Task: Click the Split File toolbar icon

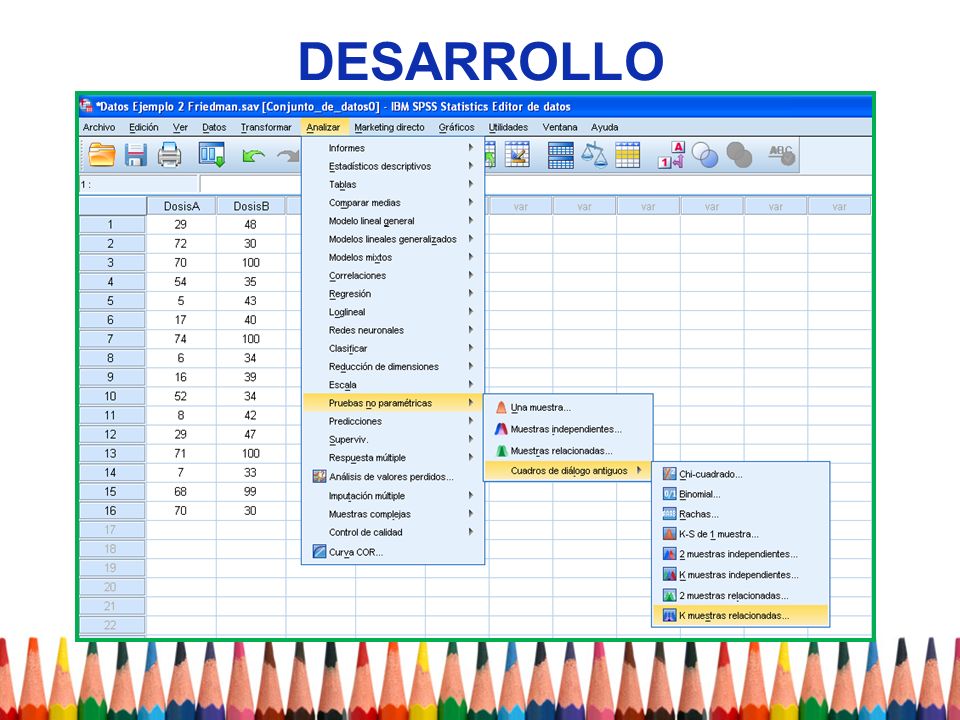Action: [x=561, y=155]
